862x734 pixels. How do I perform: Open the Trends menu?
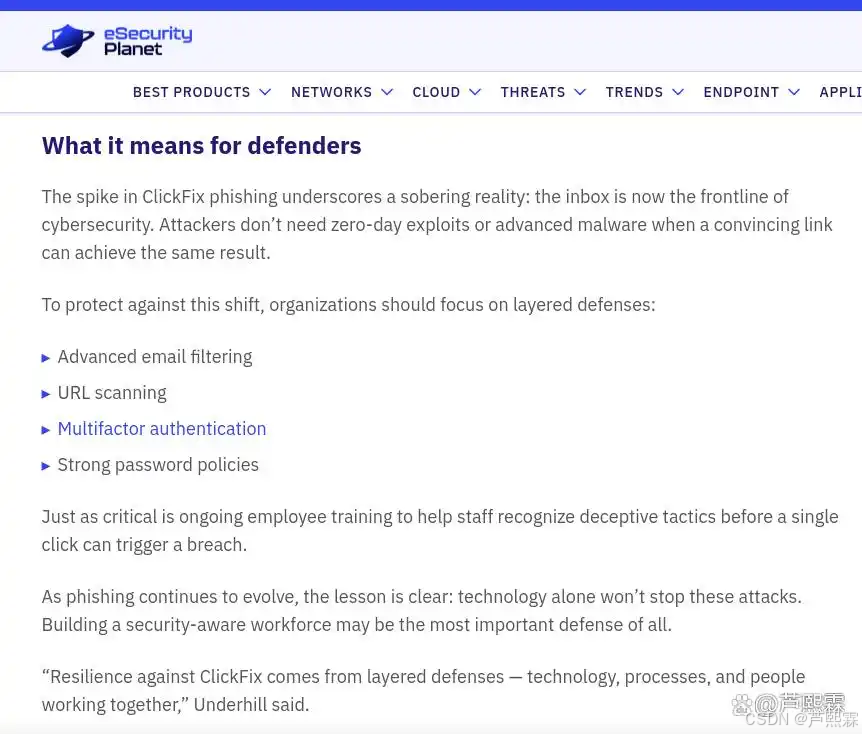coord(634,92)
